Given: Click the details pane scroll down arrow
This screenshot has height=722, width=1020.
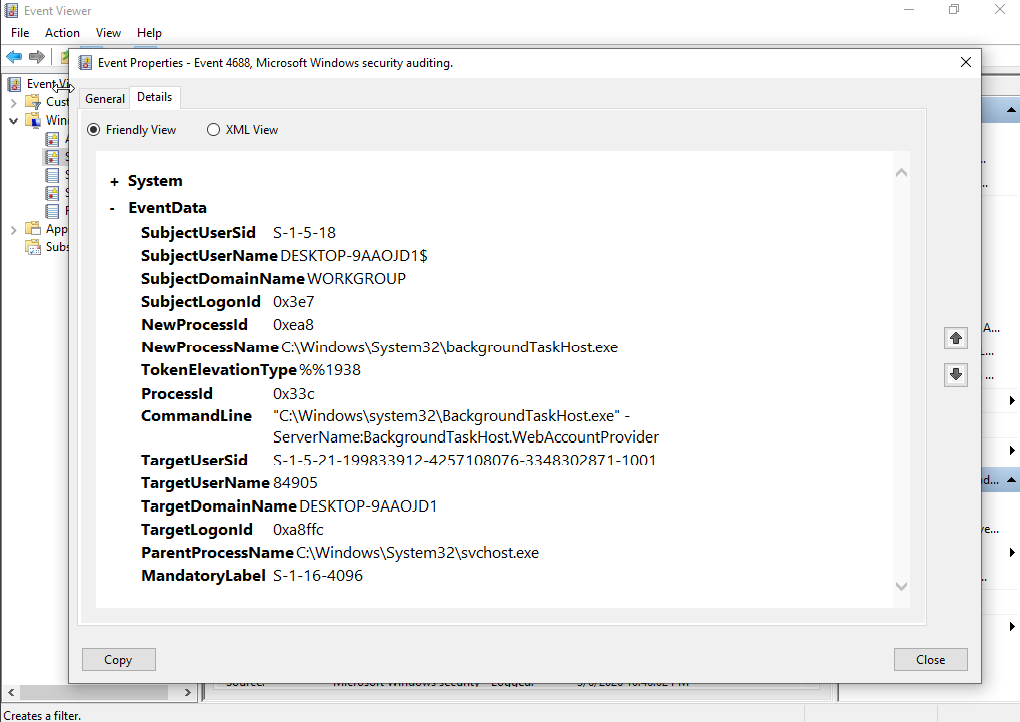Looking at the screenshot, I should pyautogui.click(x=902, y=586).
